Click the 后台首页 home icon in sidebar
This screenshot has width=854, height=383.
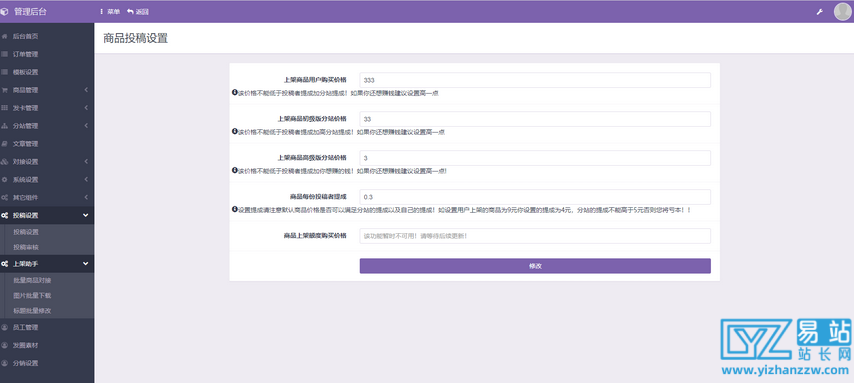click(x=4, y=37)
